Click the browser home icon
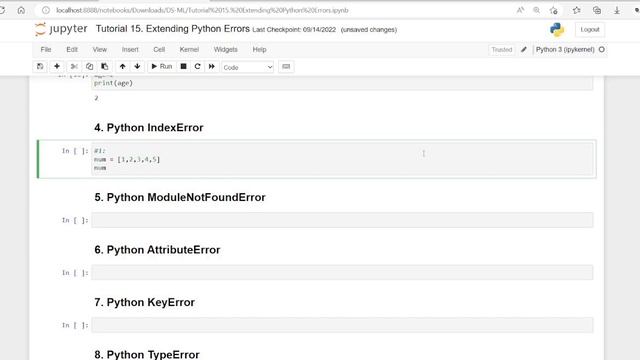640x360 pixels. click(21, 10)
